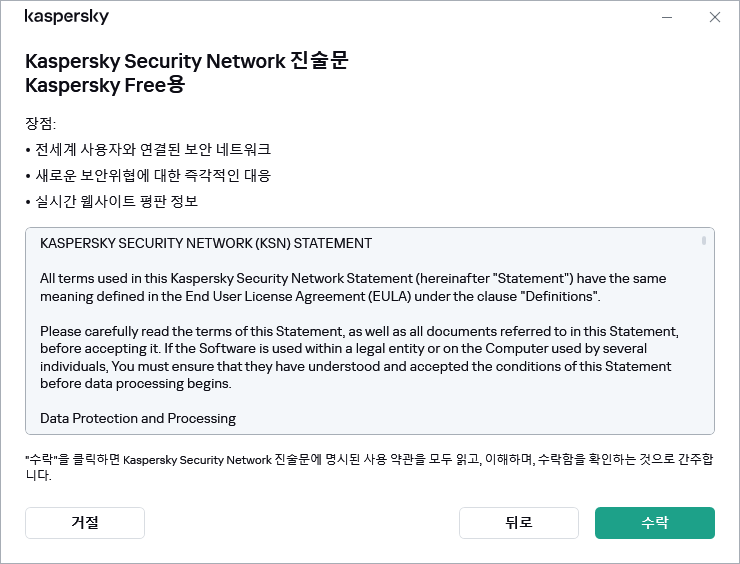Close the Kaspersky installer window
The image size is (740, 564).
coord(714,17)
